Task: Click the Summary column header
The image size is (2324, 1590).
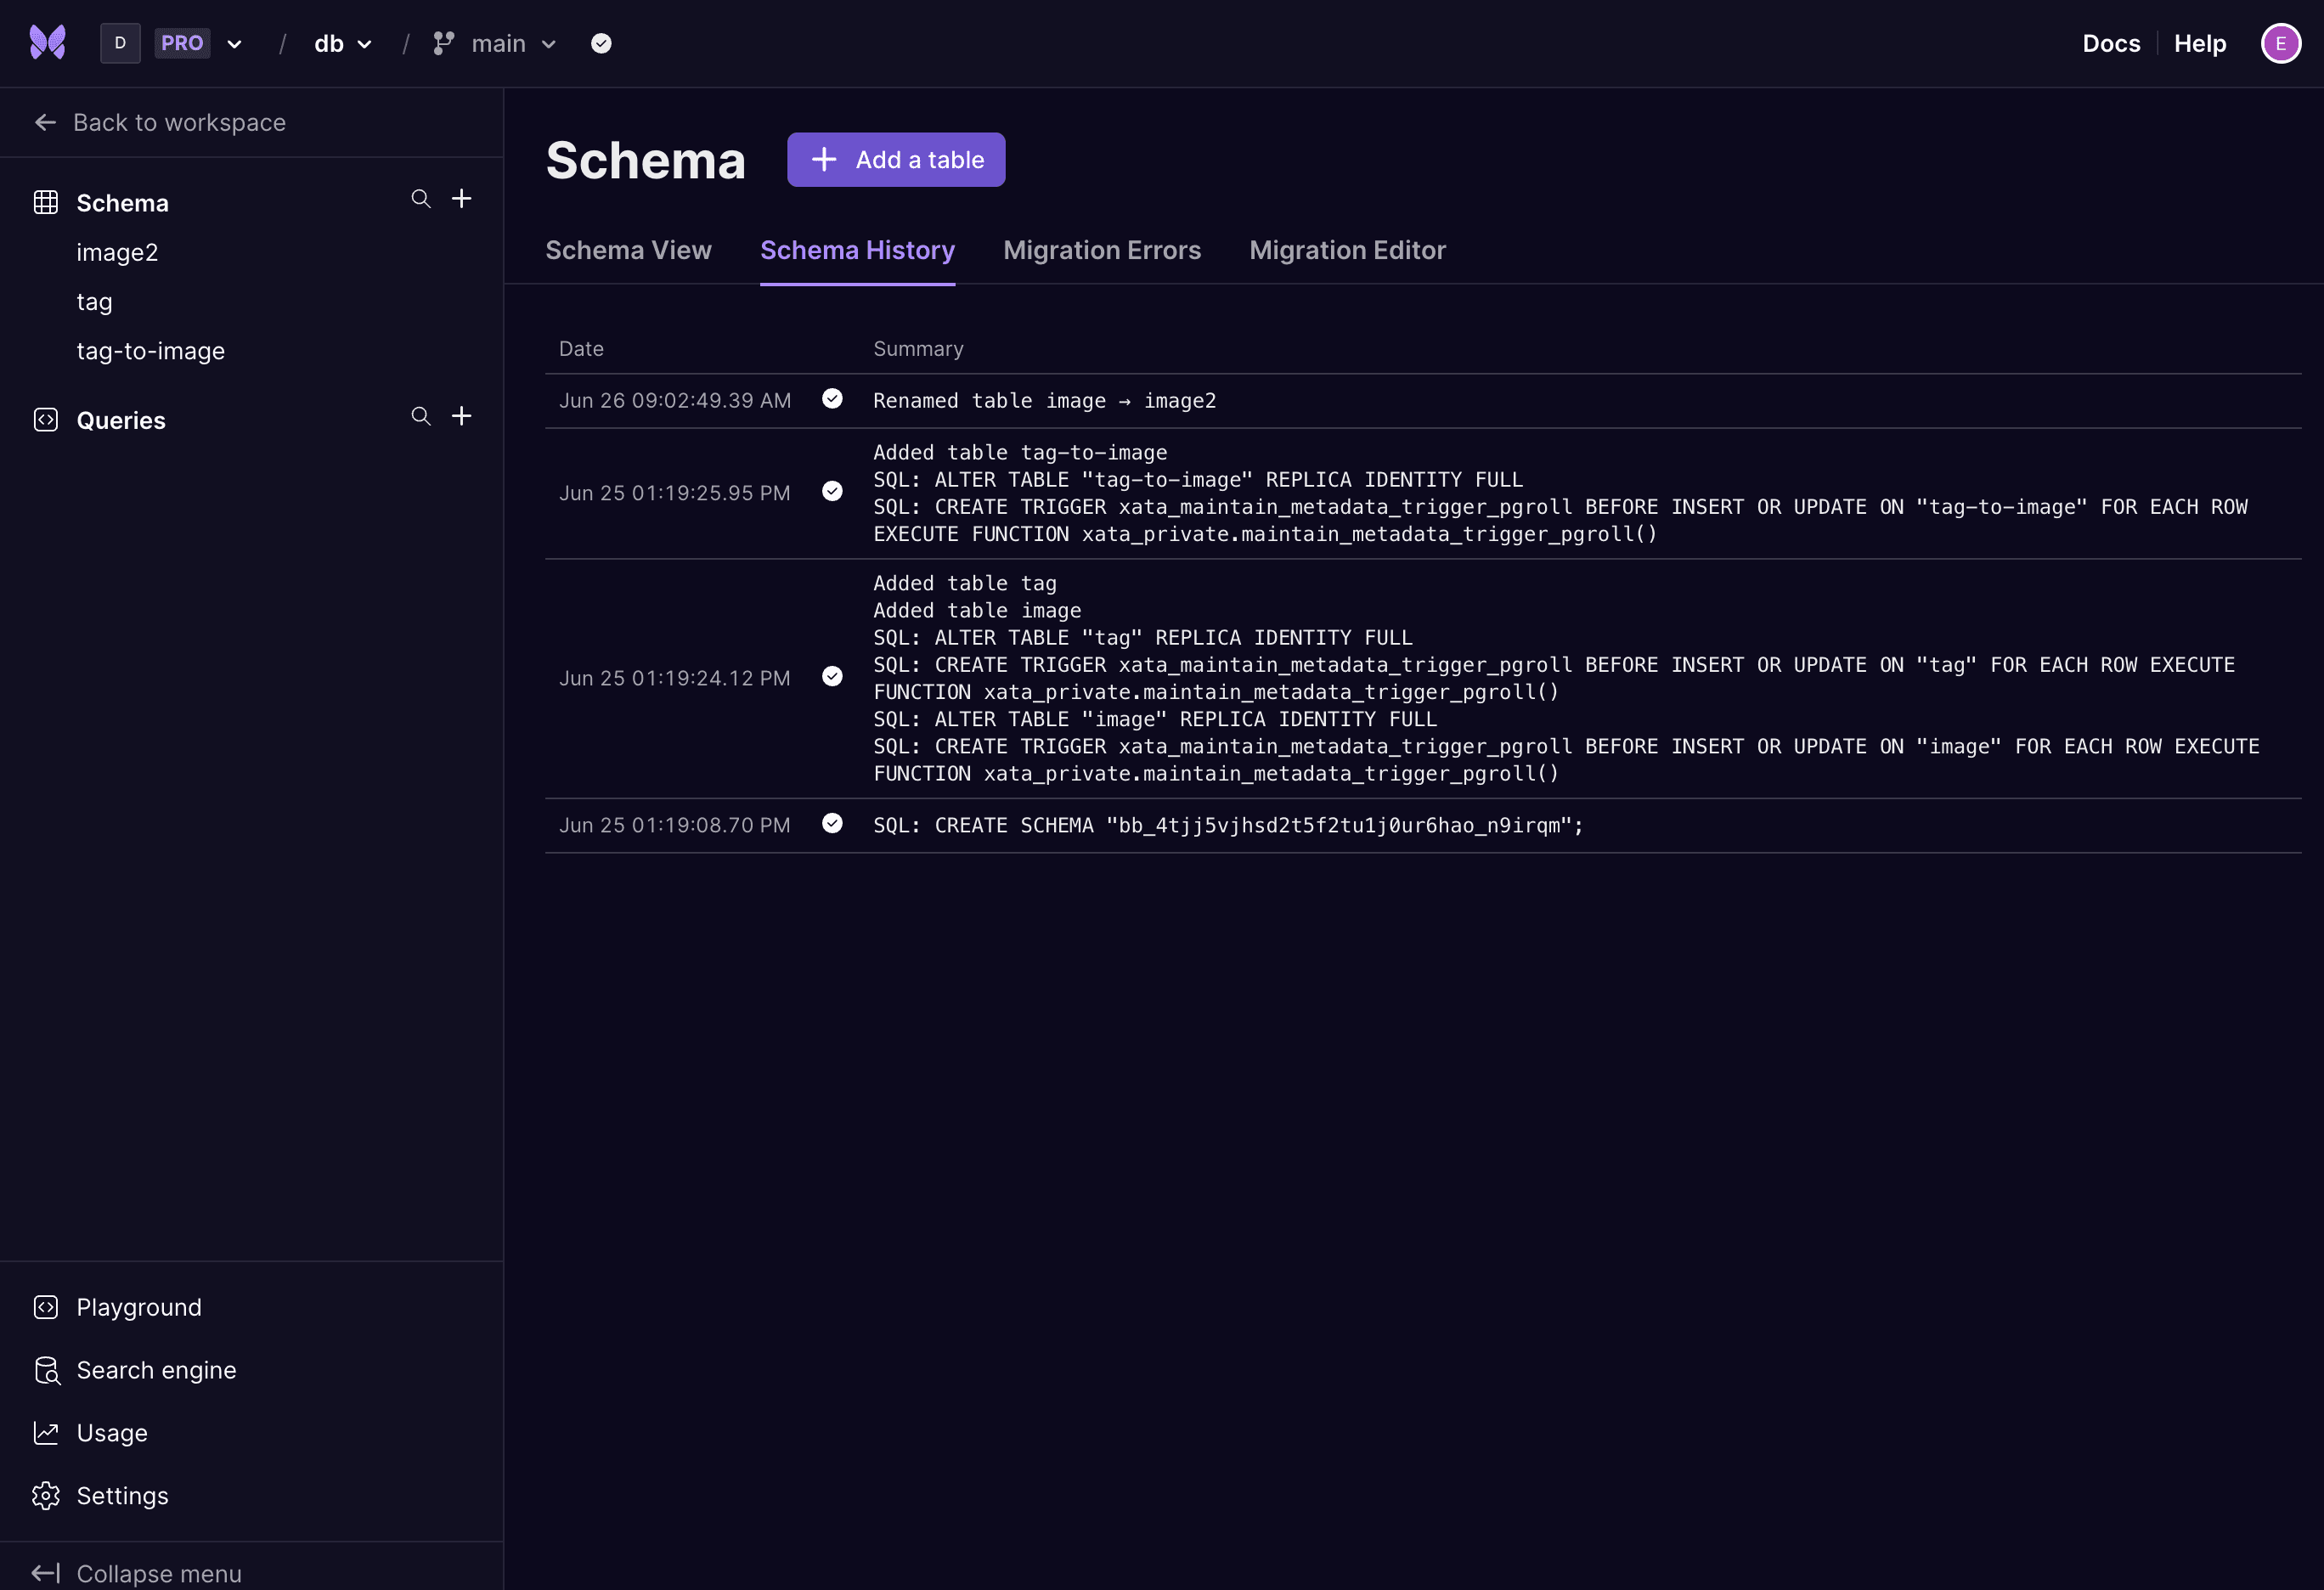Action: click(918, 349)
